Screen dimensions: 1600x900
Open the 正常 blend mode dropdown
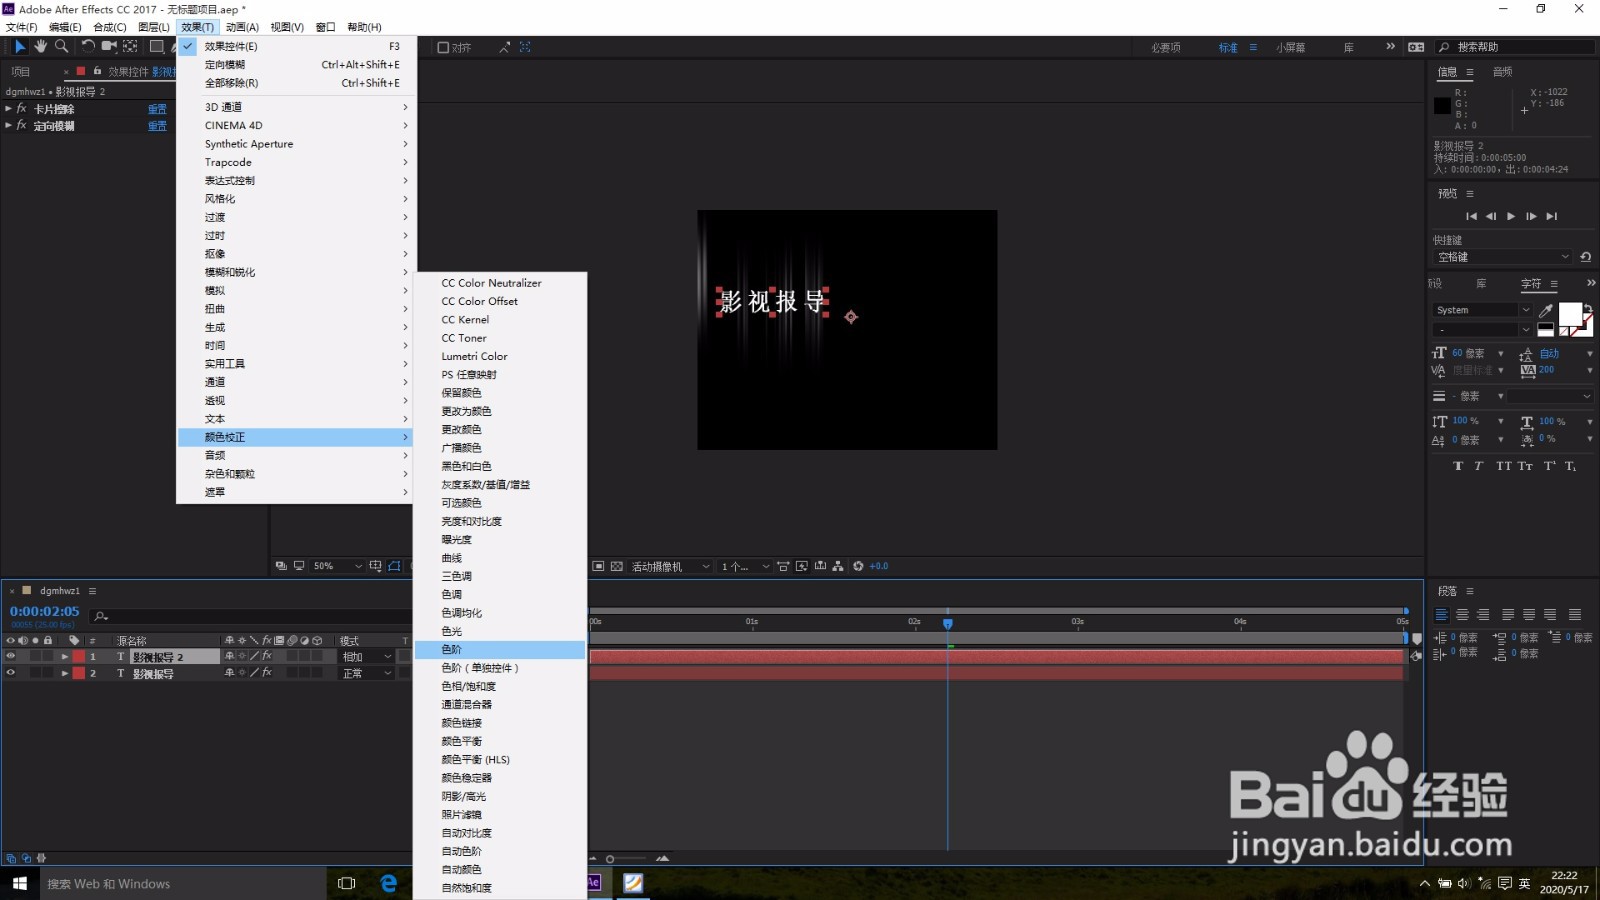[x=367, y=673]
